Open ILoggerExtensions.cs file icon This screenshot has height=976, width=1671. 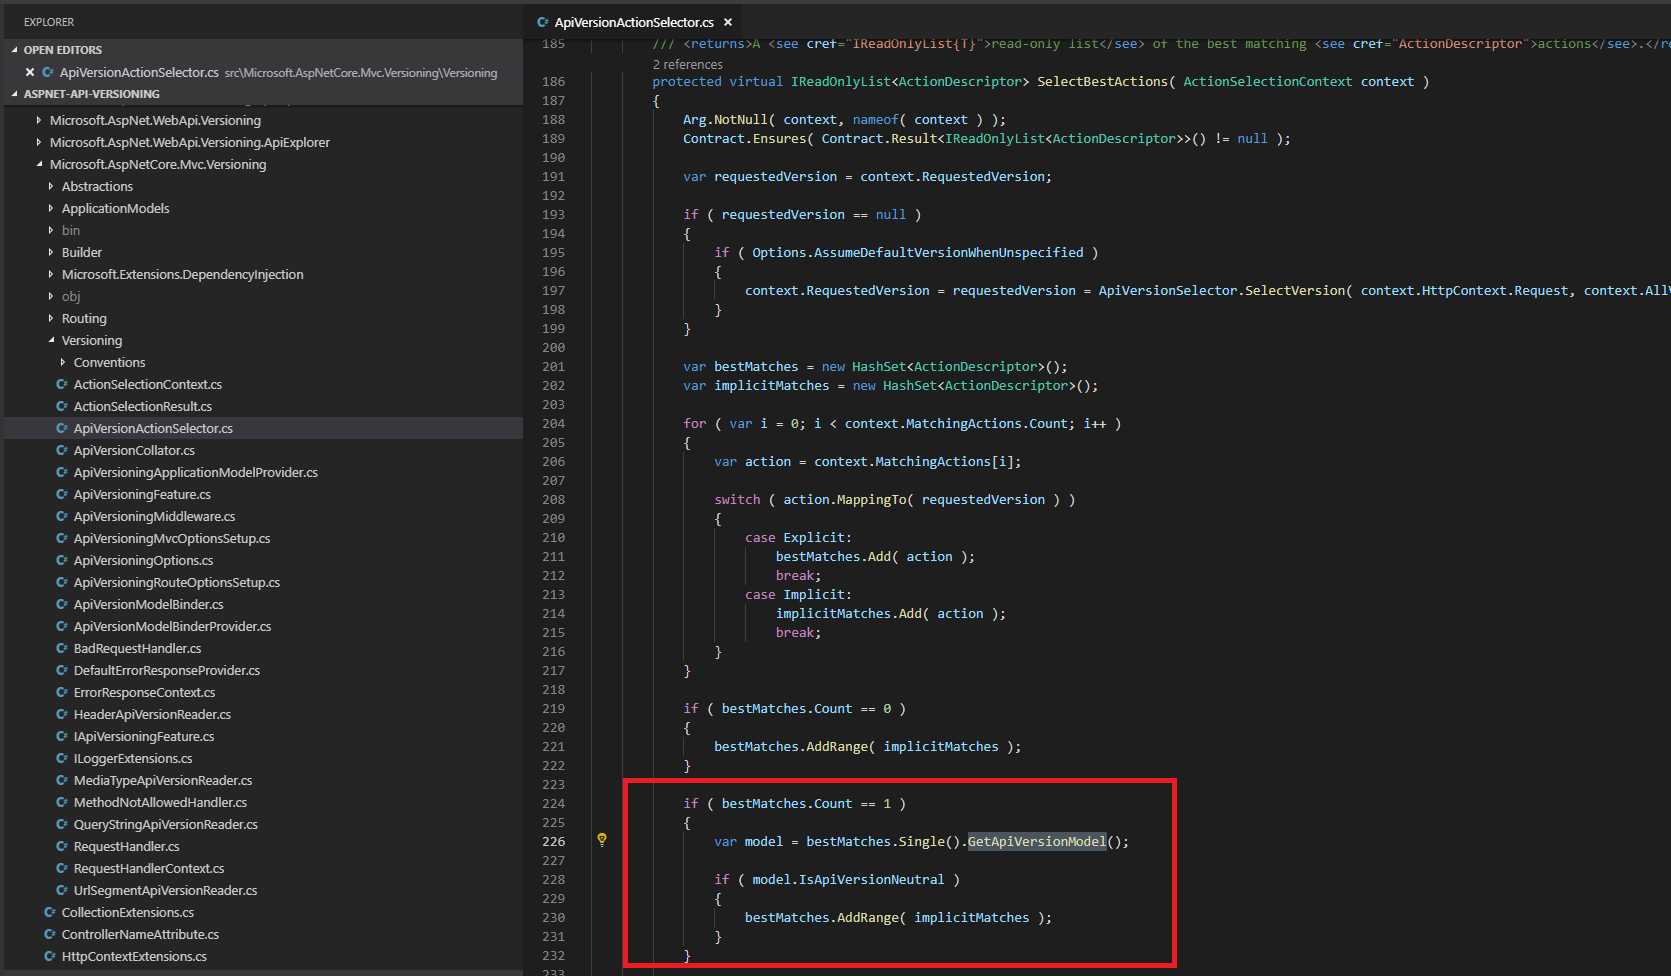(x=62, y=758)
